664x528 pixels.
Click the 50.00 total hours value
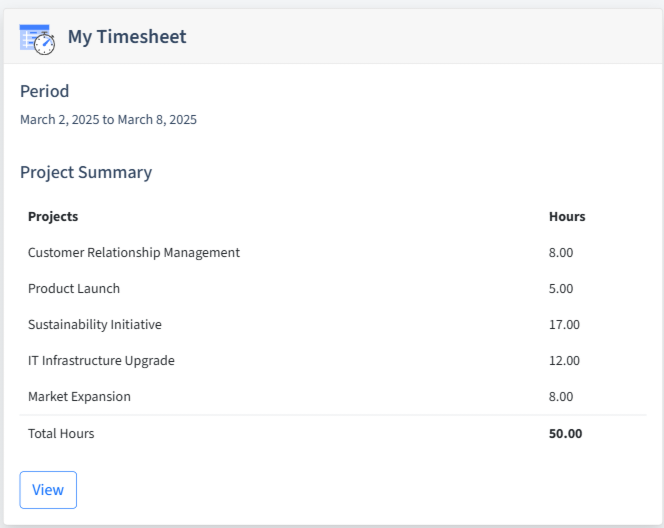click(x=565, y=434)
